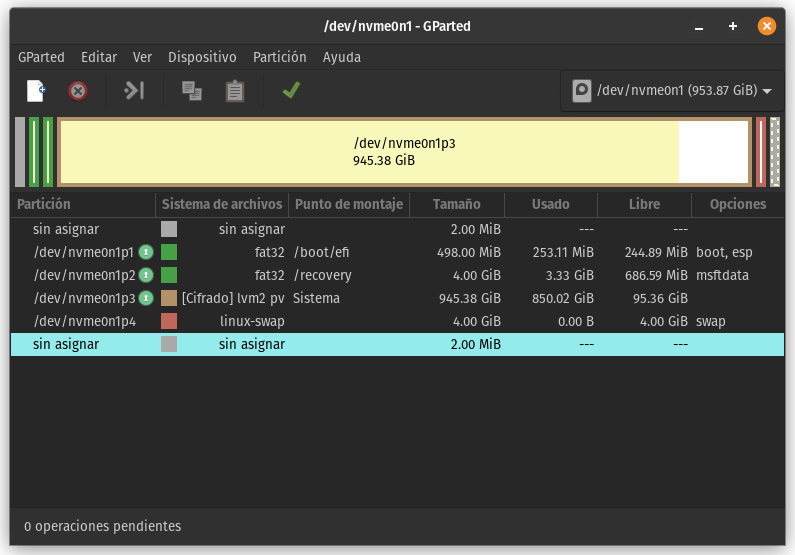Select the red swap block in disk graphic
The width and height of the screenshot is (795, 555).
[x=761, y=152]
